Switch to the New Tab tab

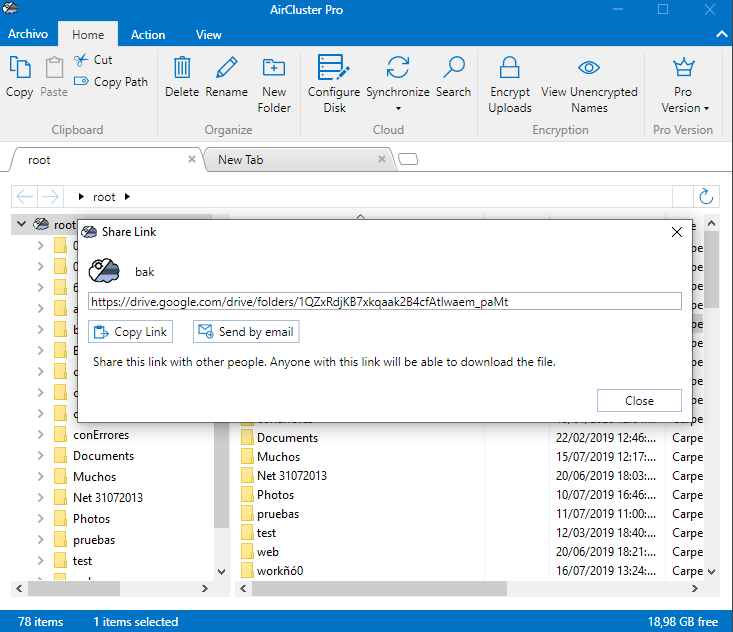tap(240, 160)
